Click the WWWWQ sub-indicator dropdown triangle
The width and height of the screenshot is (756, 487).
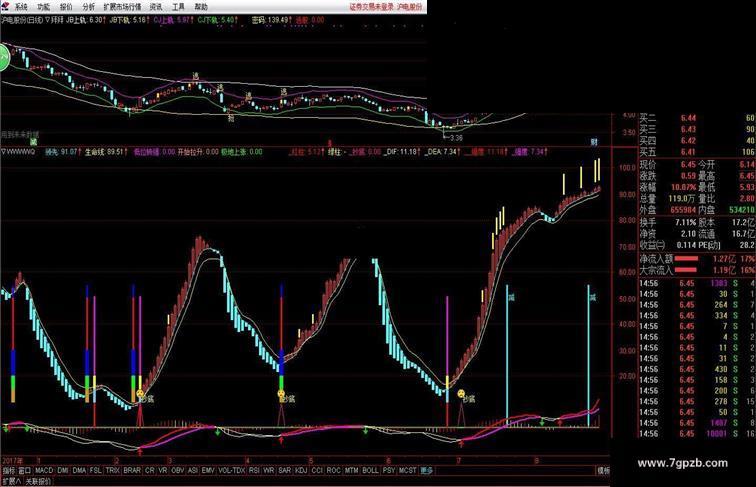pos(4,152)
